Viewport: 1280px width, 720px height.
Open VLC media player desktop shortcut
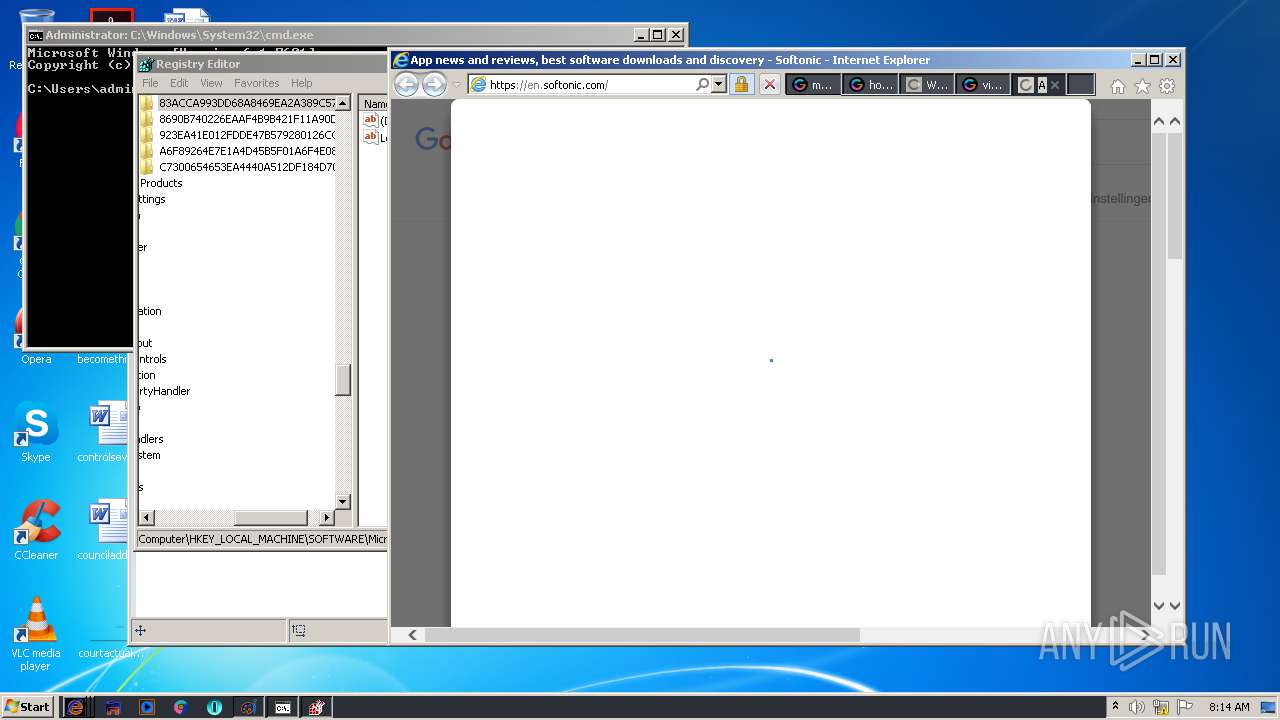[x=36, y=633]
